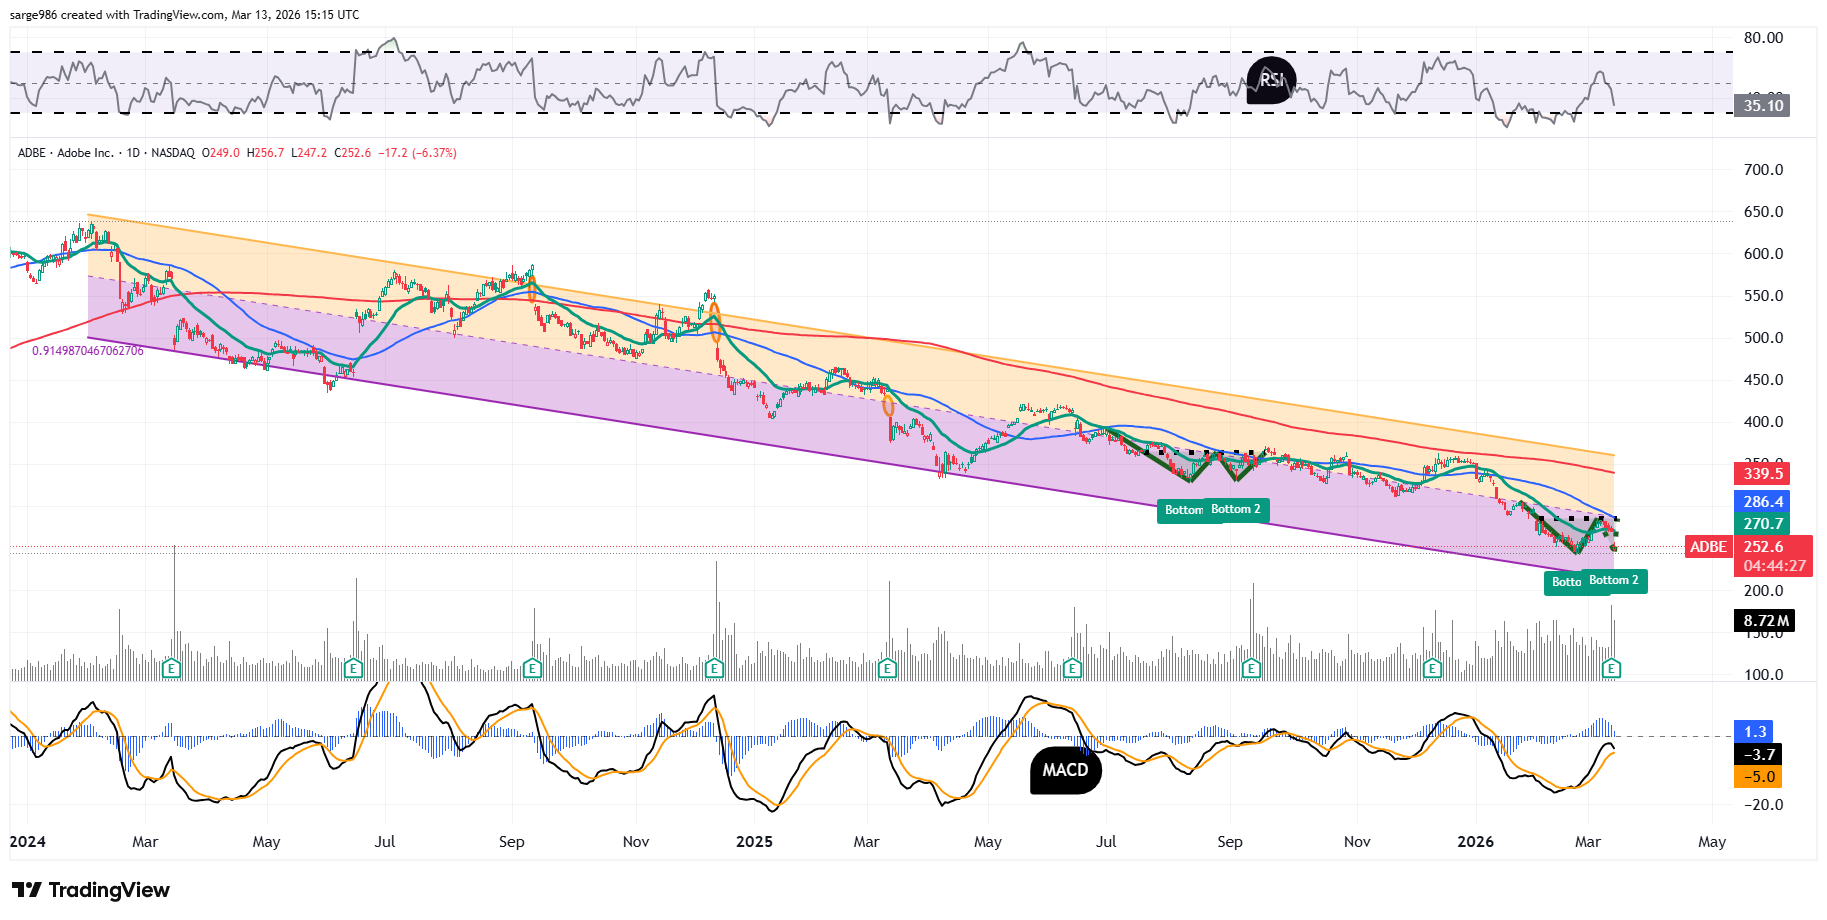Click the red ADBE ticker price tag
Image resolution: width=1827 pixels, height=920 pixels.
click(1708, 547)
